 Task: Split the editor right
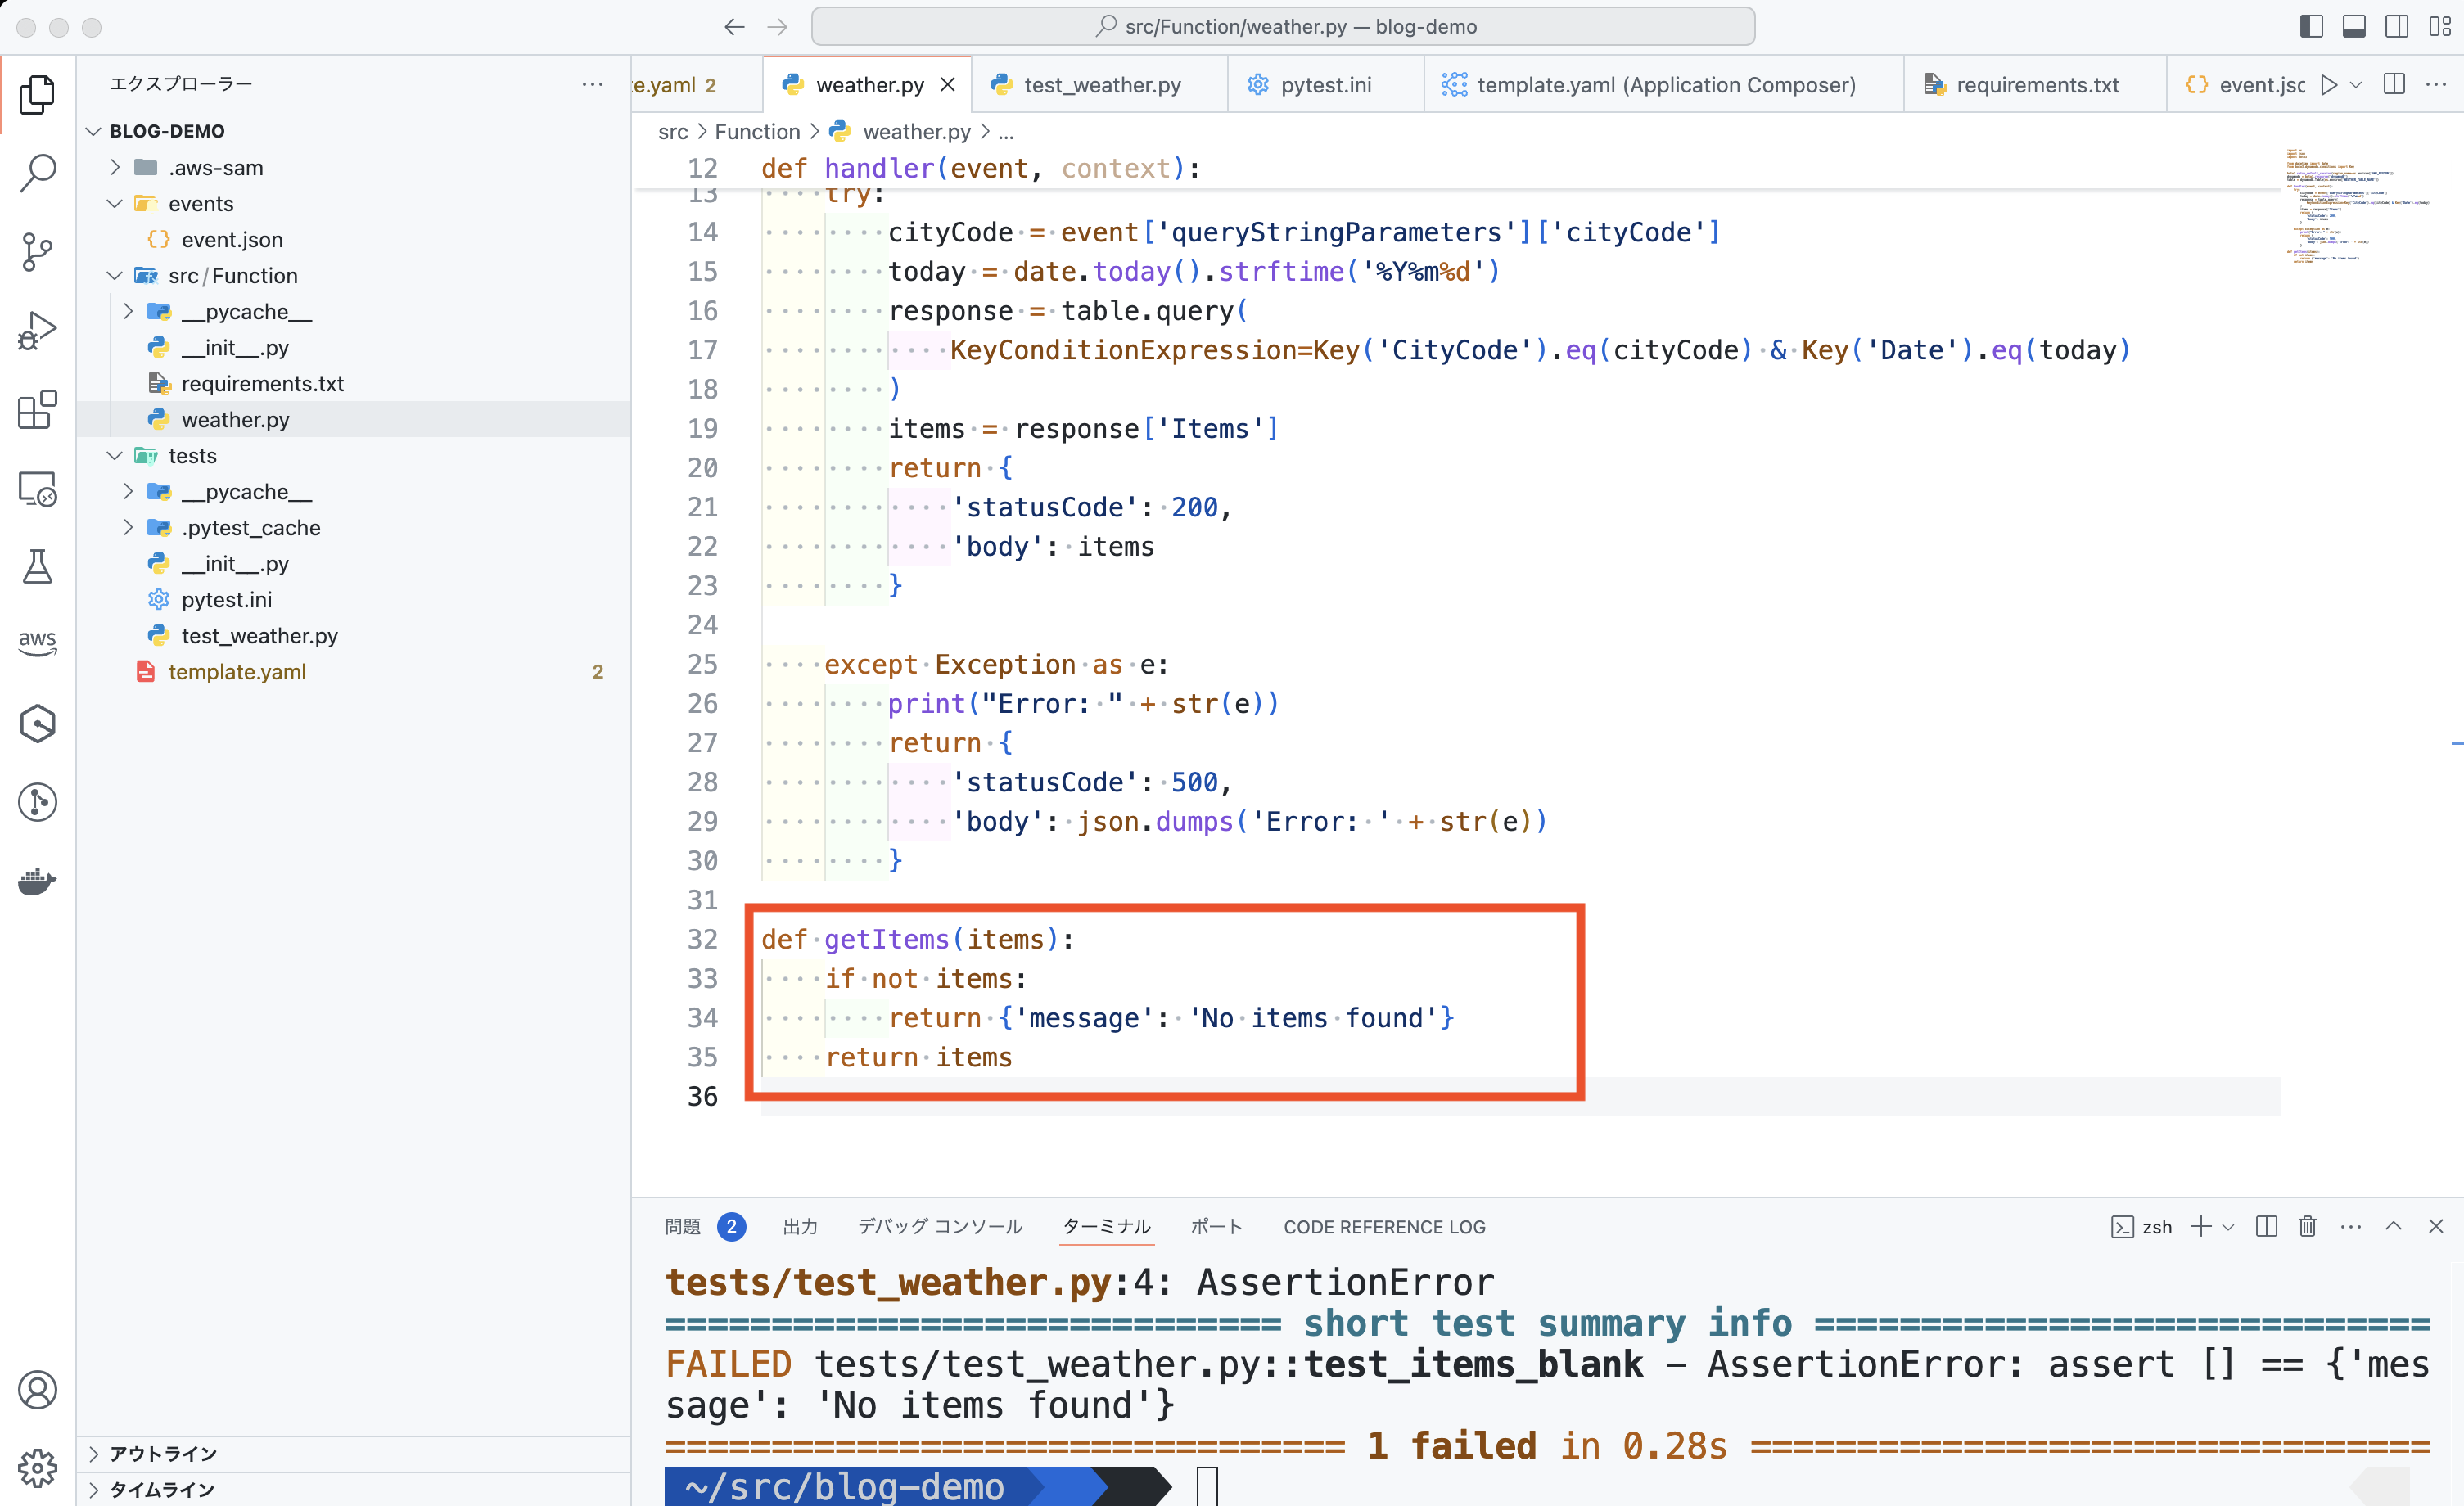(x=2394, y=85)
